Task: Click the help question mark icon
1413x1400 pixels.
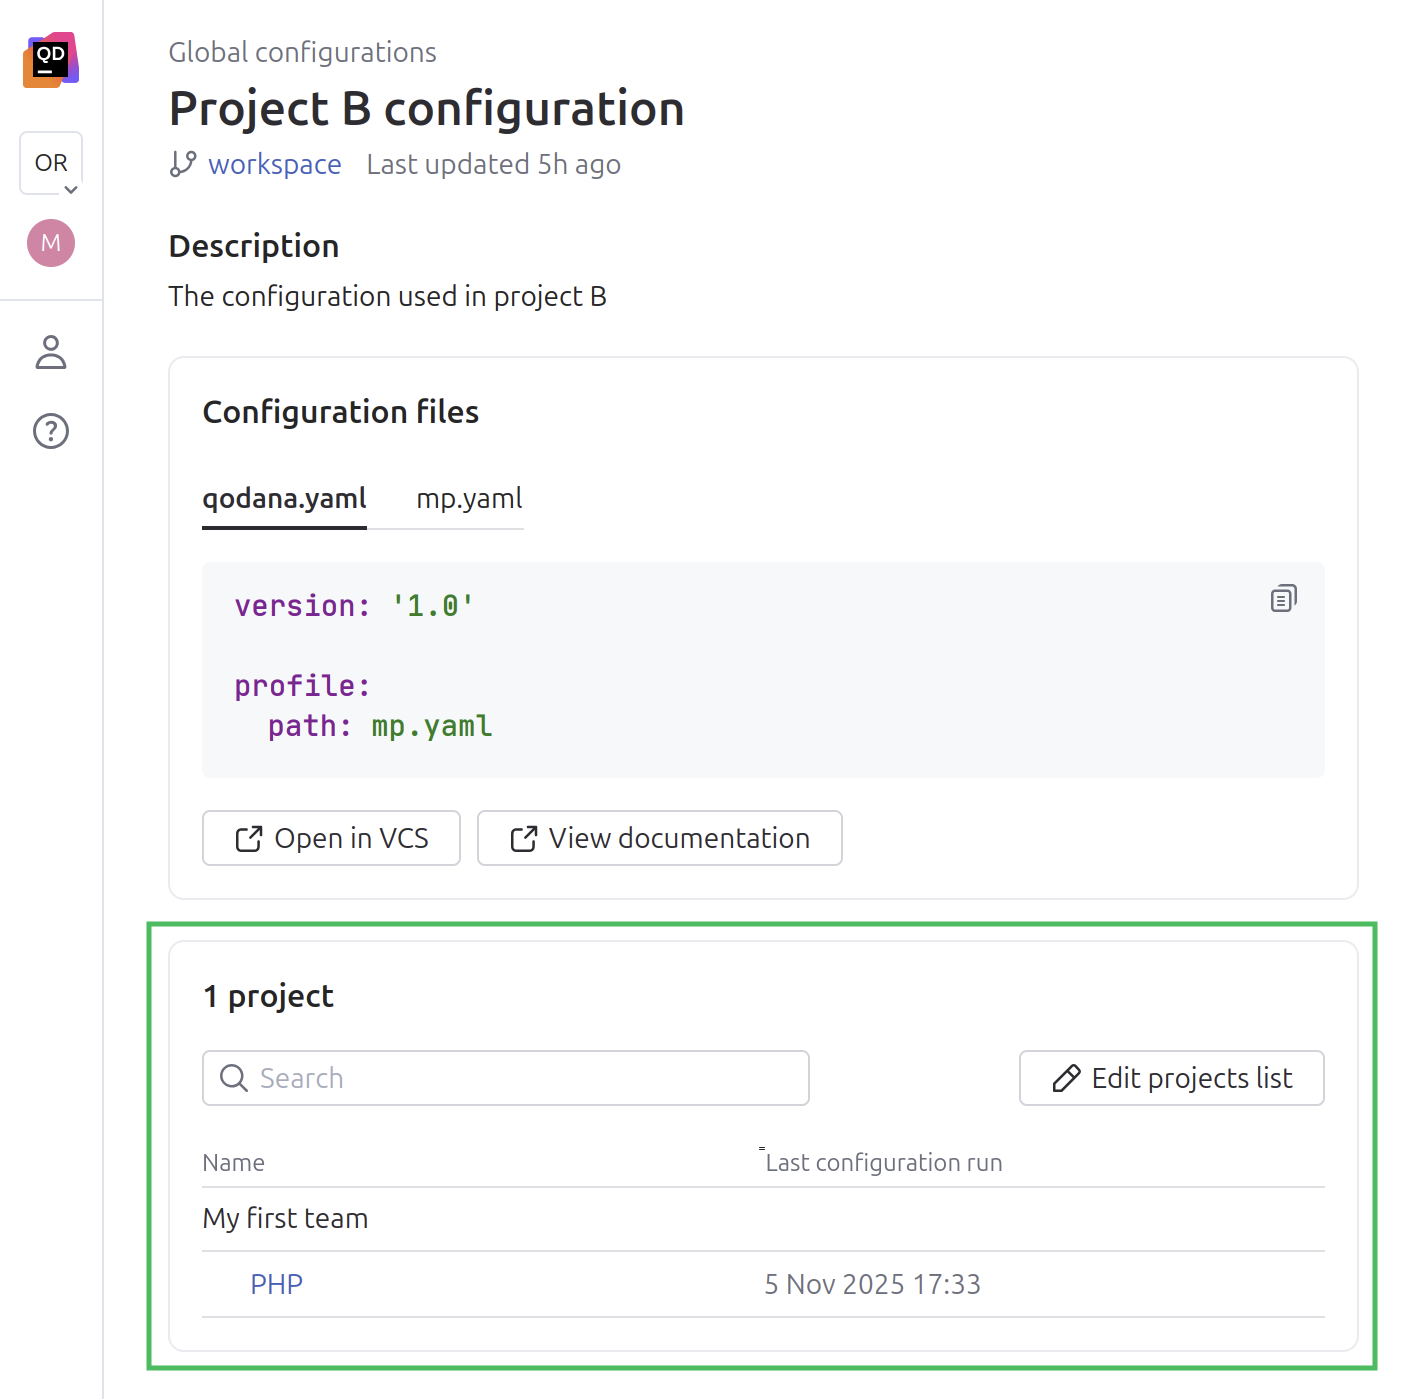Action: [51, 431]
